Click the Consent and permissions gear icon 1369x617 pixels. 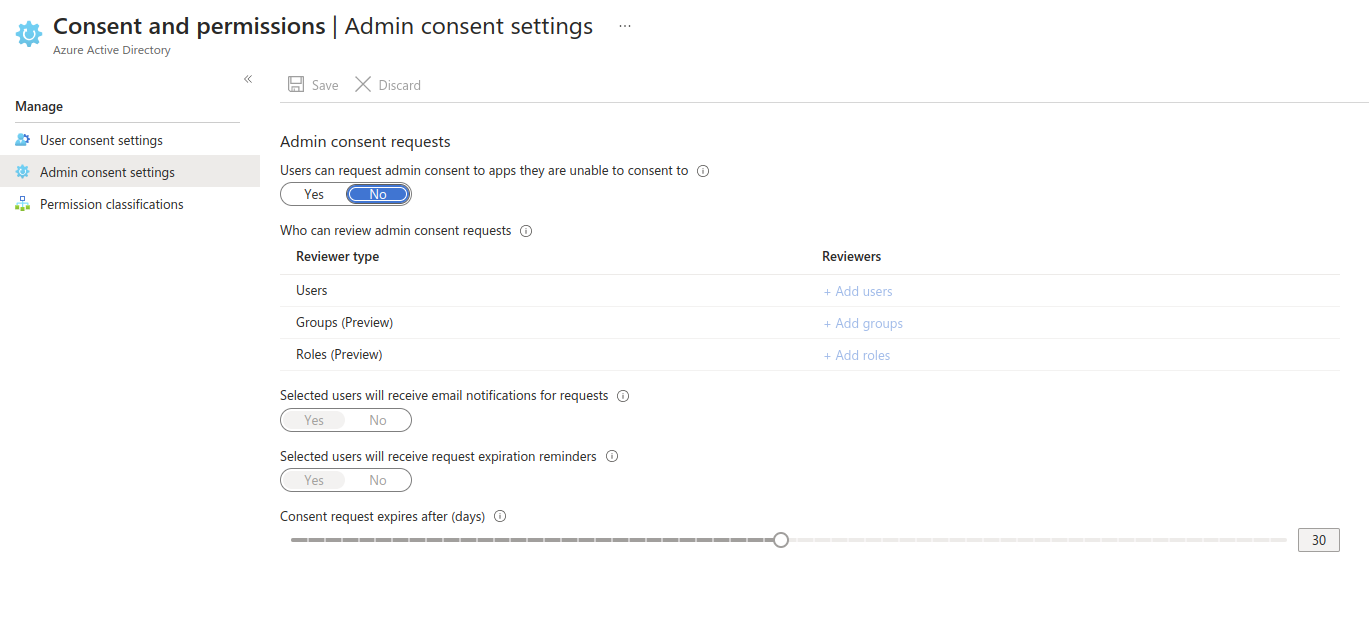click(x=29, y=34)
